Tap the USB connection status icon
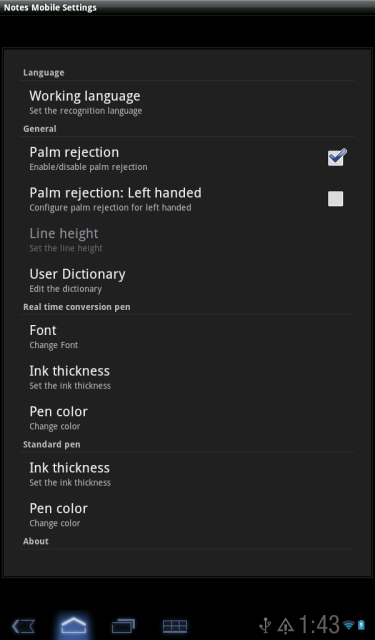 (x=265, y=625)
